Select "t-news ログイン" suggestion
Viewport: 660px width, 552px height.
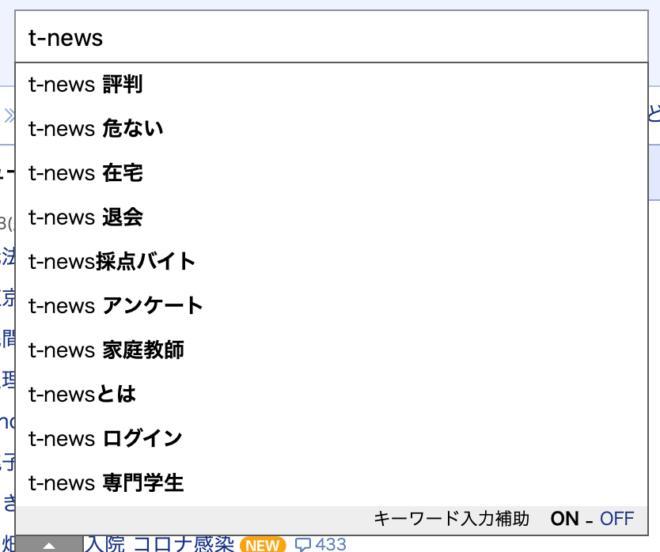click(x=105, y=438)
